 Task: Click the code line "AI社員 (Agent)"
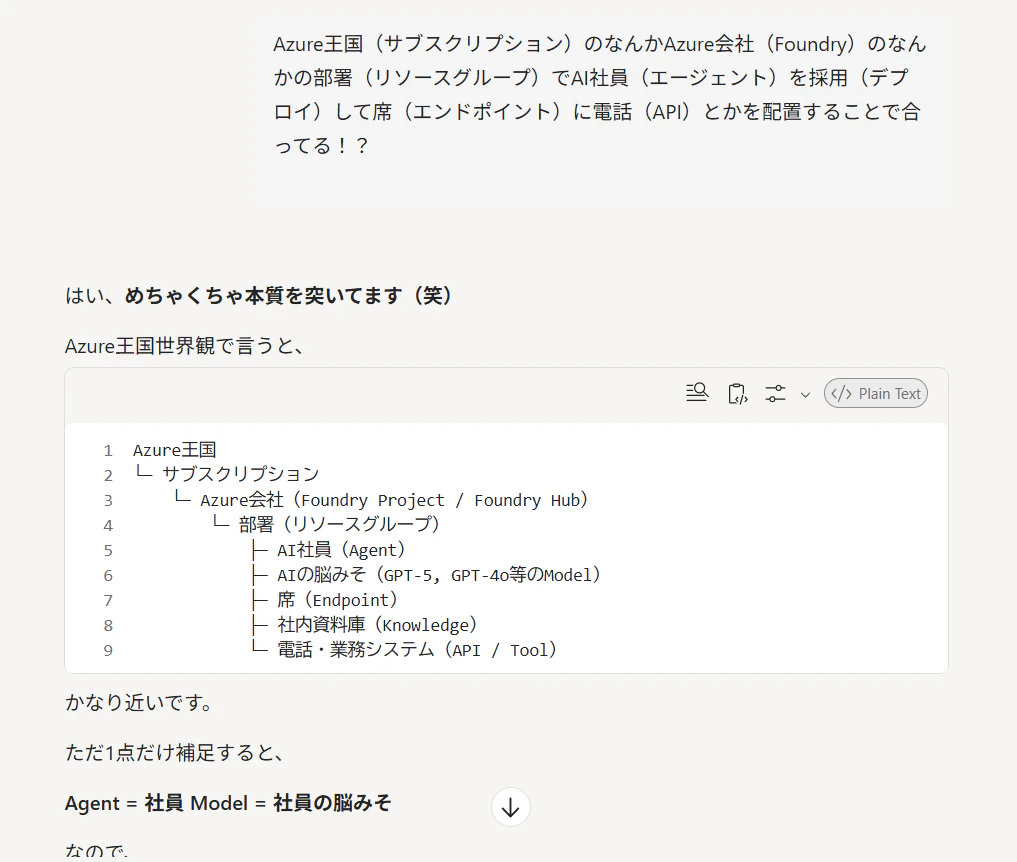click(341, 550)
